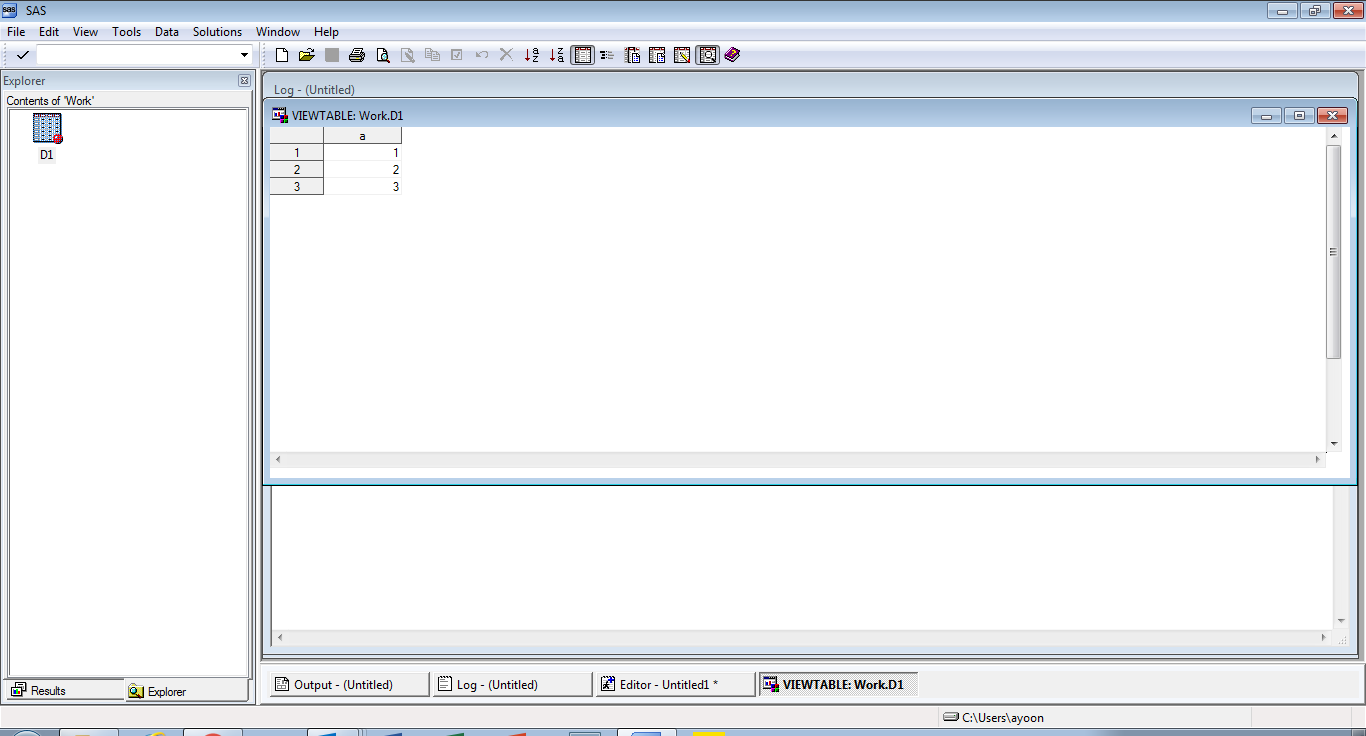Submit command with the checkmark icon
Viewport: 1366px width, 736px height.
[x=22, y=55]
